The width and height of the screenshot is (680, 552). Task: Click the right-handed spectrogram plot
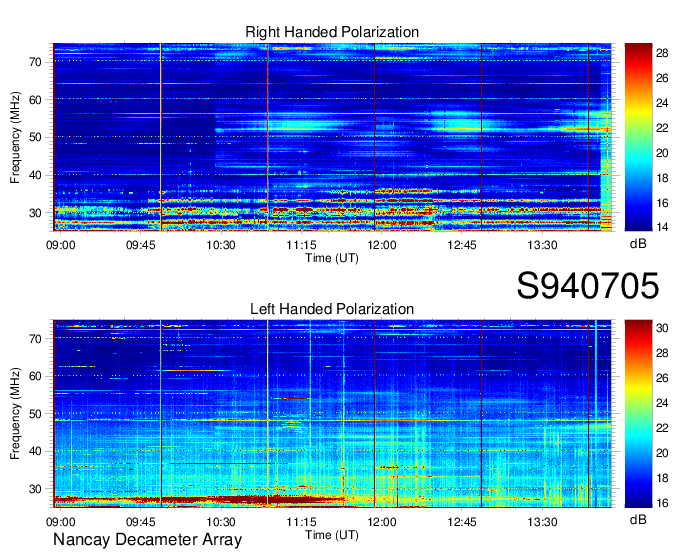pos(332,137)
